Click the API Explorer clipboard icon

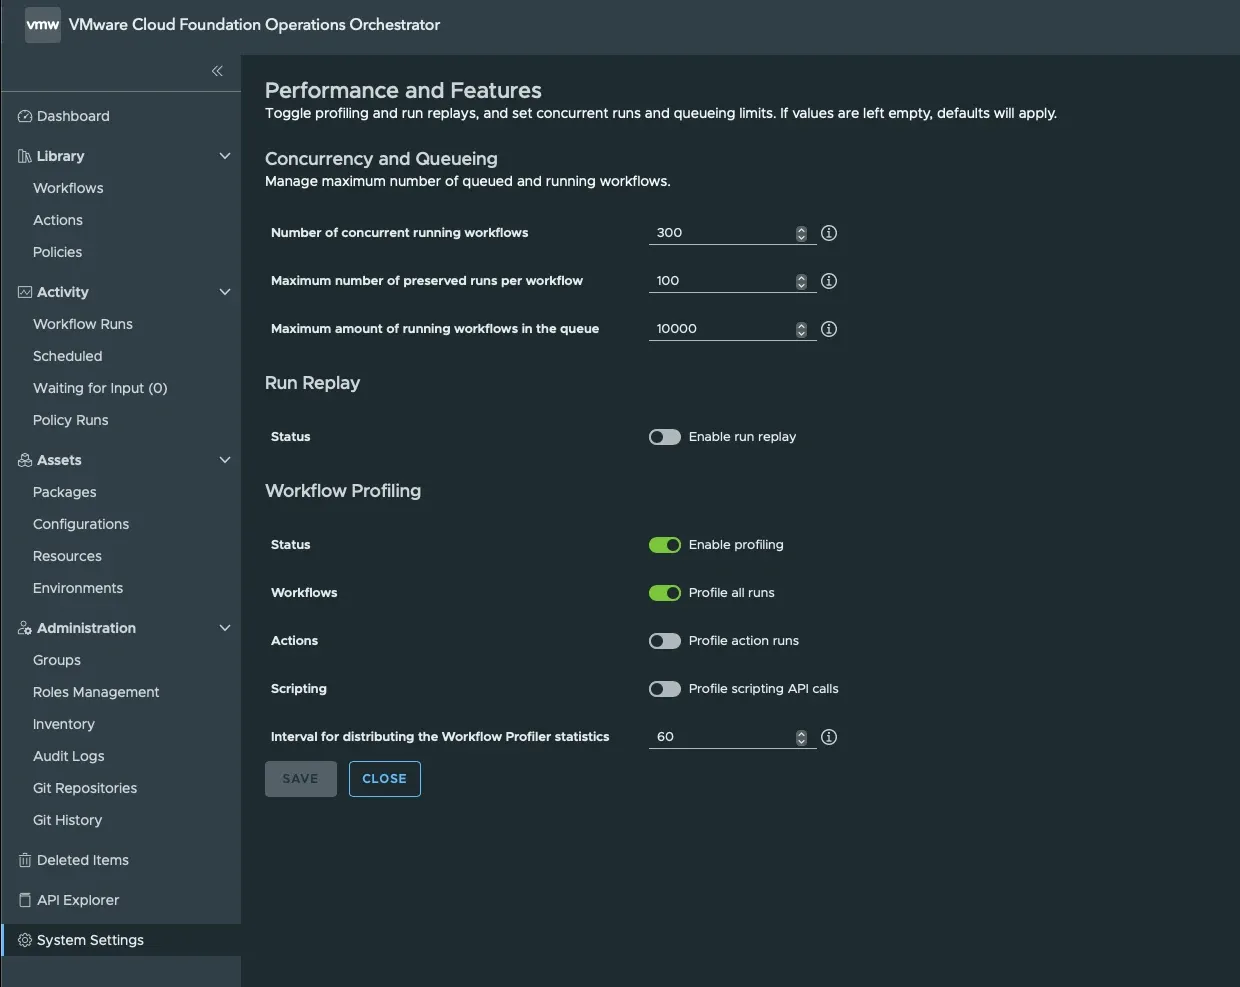(x=25, y=900)
